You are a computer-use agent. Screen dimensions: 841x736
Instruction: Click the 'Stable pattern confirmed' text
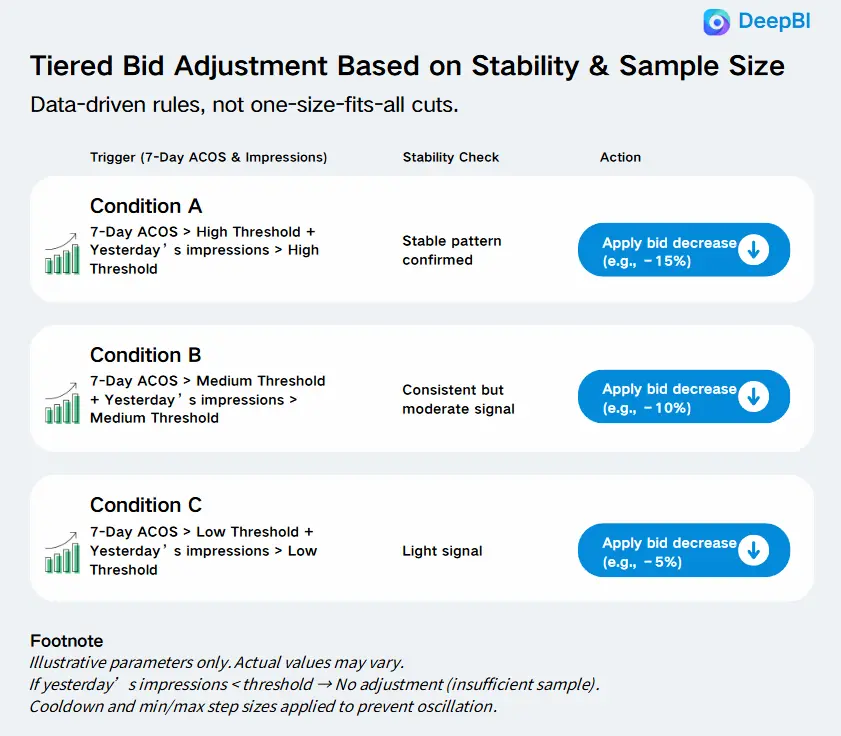[452, 250]
